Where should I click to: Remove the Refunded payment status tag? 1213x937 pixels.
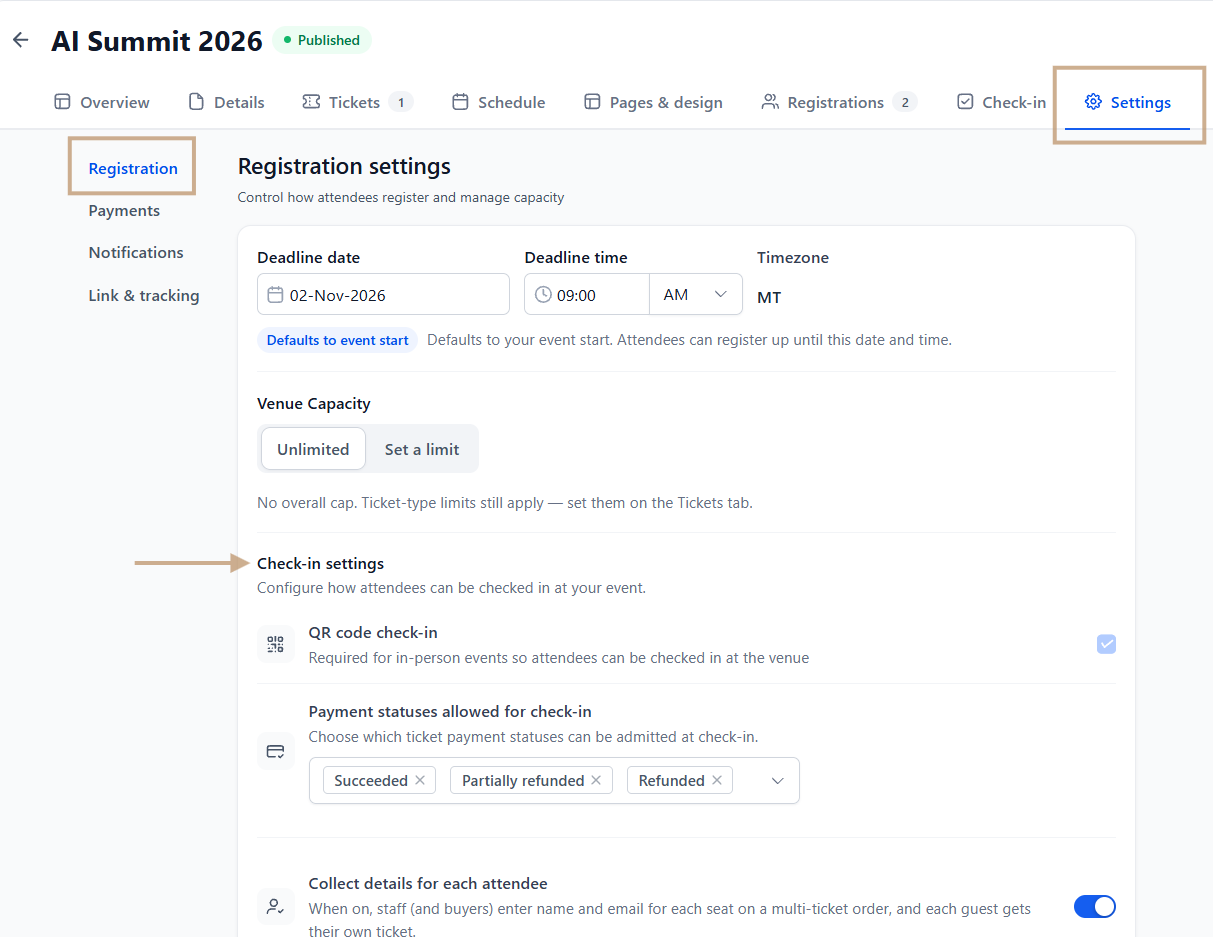[x=717, y=780]
